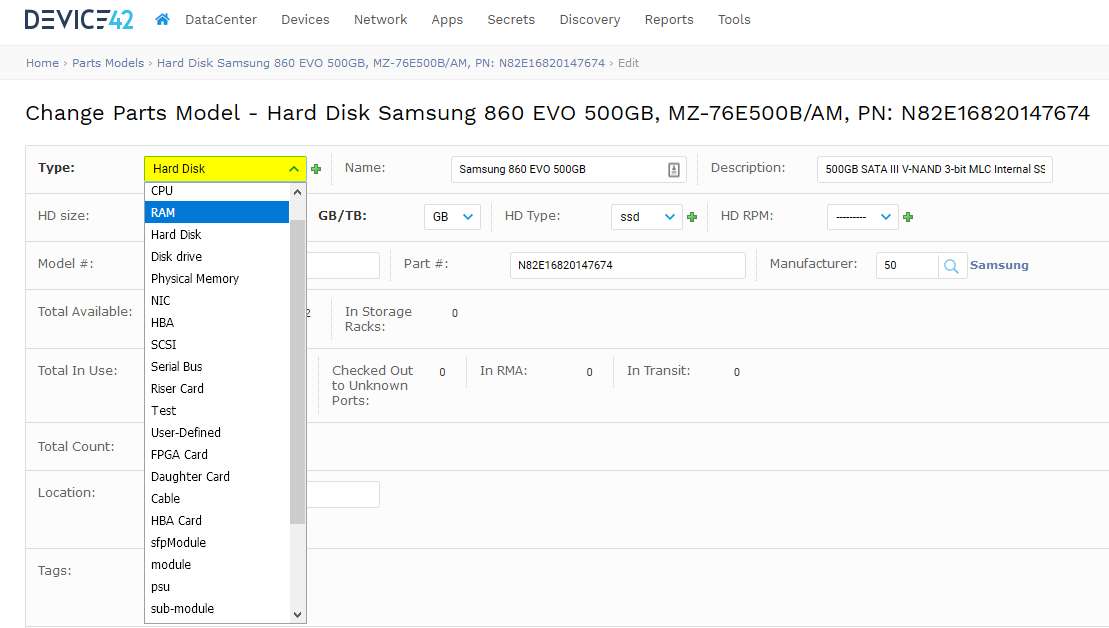1109x628 pixels.
Task: Focus the Manufacturer ID field showing 50
Action: 907,265
